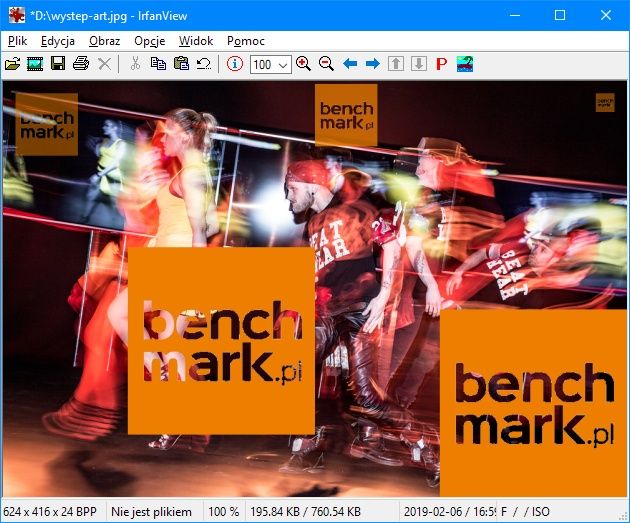Click the 100 % status bar entry
630x523 pixels.
[223, 512]
